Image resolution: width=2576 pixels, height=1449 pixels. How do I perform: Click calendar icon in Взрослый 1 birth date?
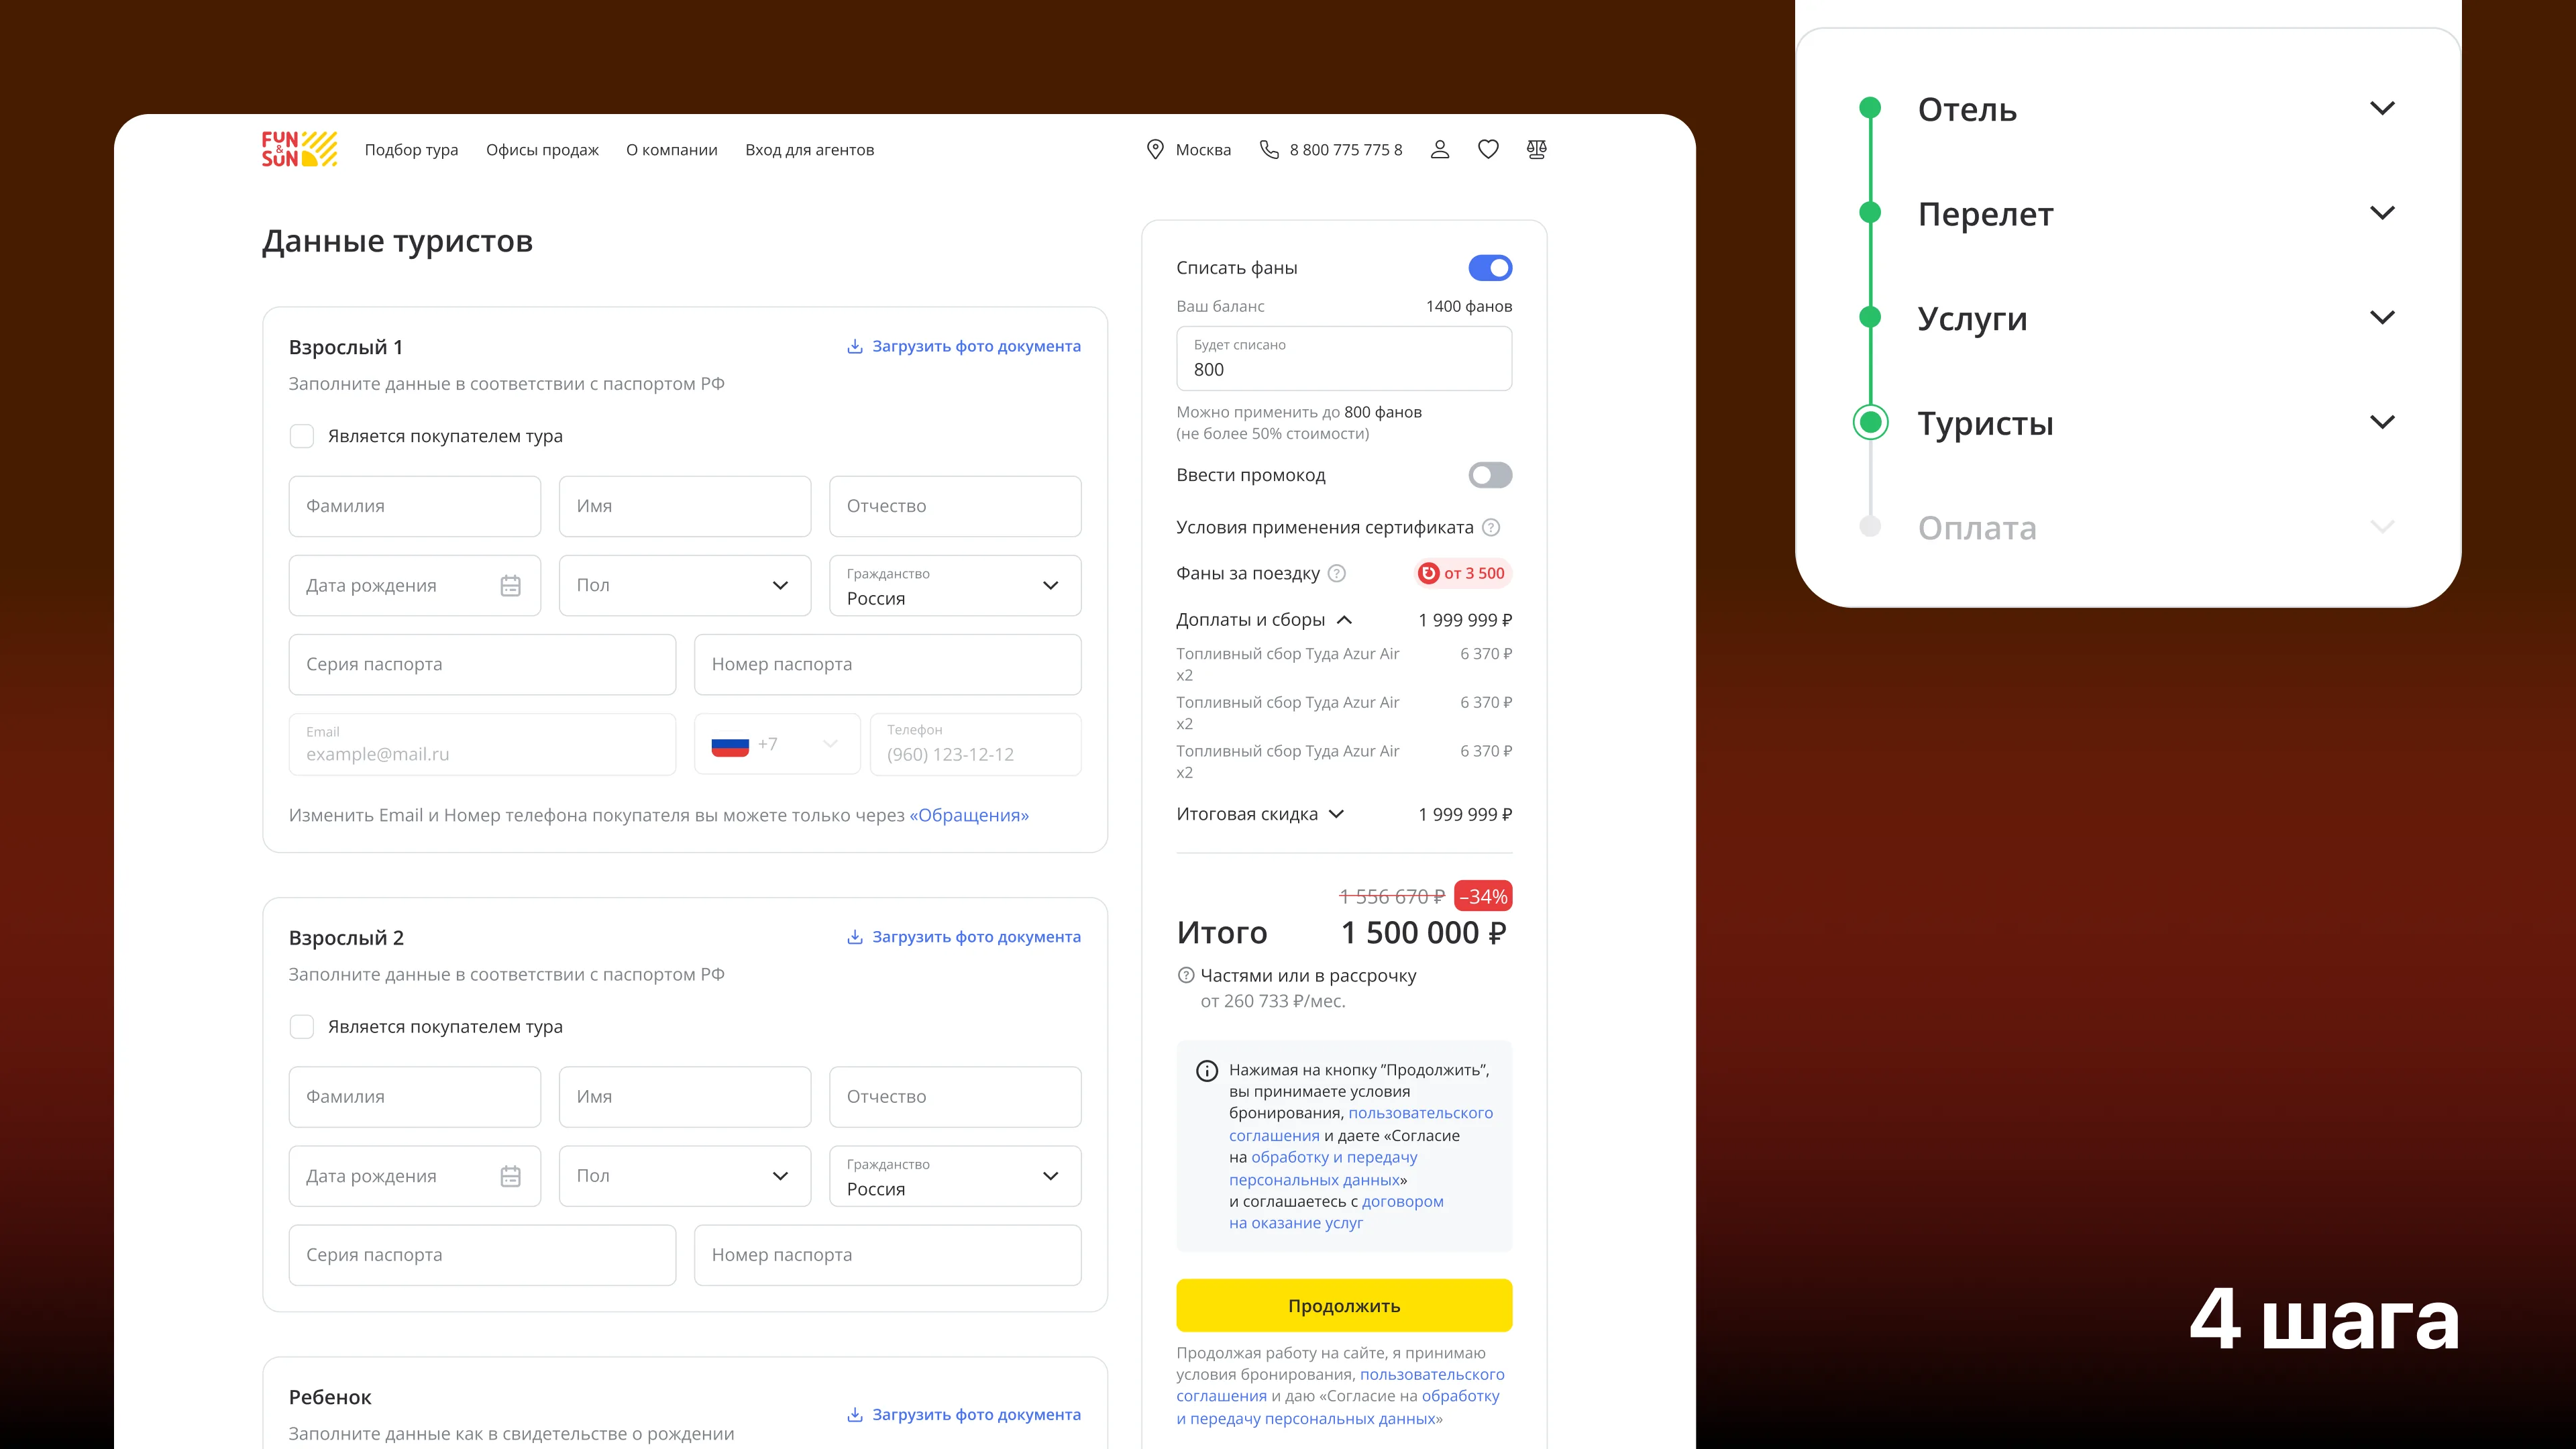point(510,586)
